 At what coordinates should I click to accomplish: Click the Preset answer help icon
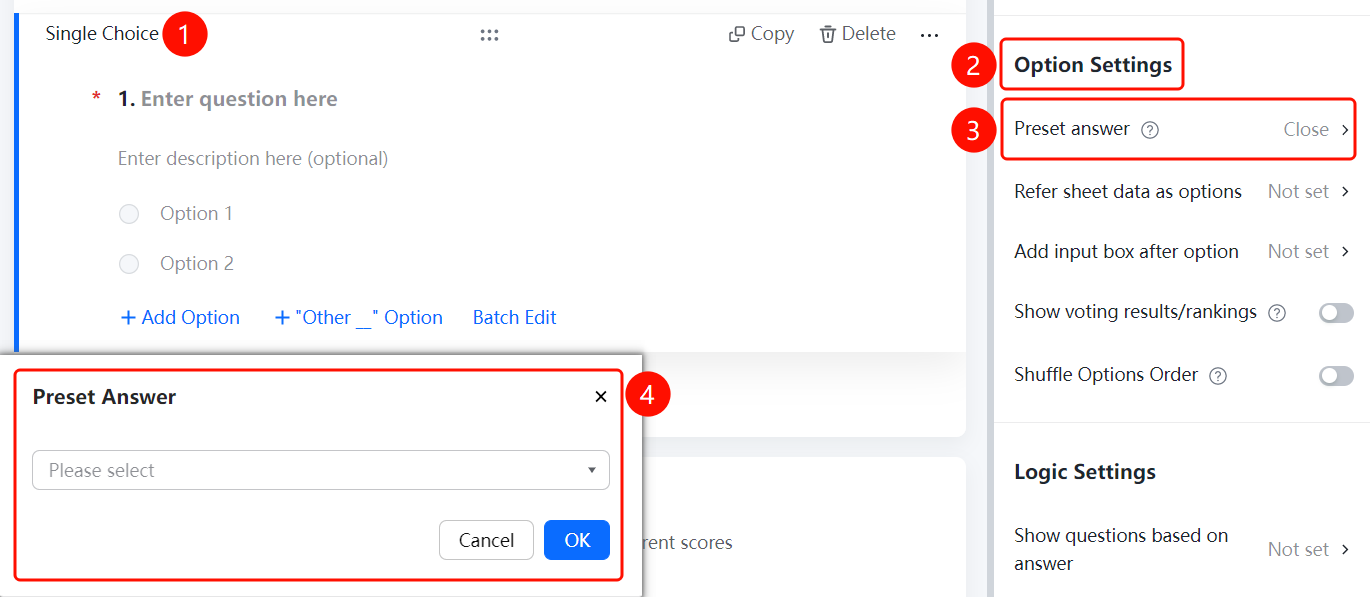point(1150,130)
